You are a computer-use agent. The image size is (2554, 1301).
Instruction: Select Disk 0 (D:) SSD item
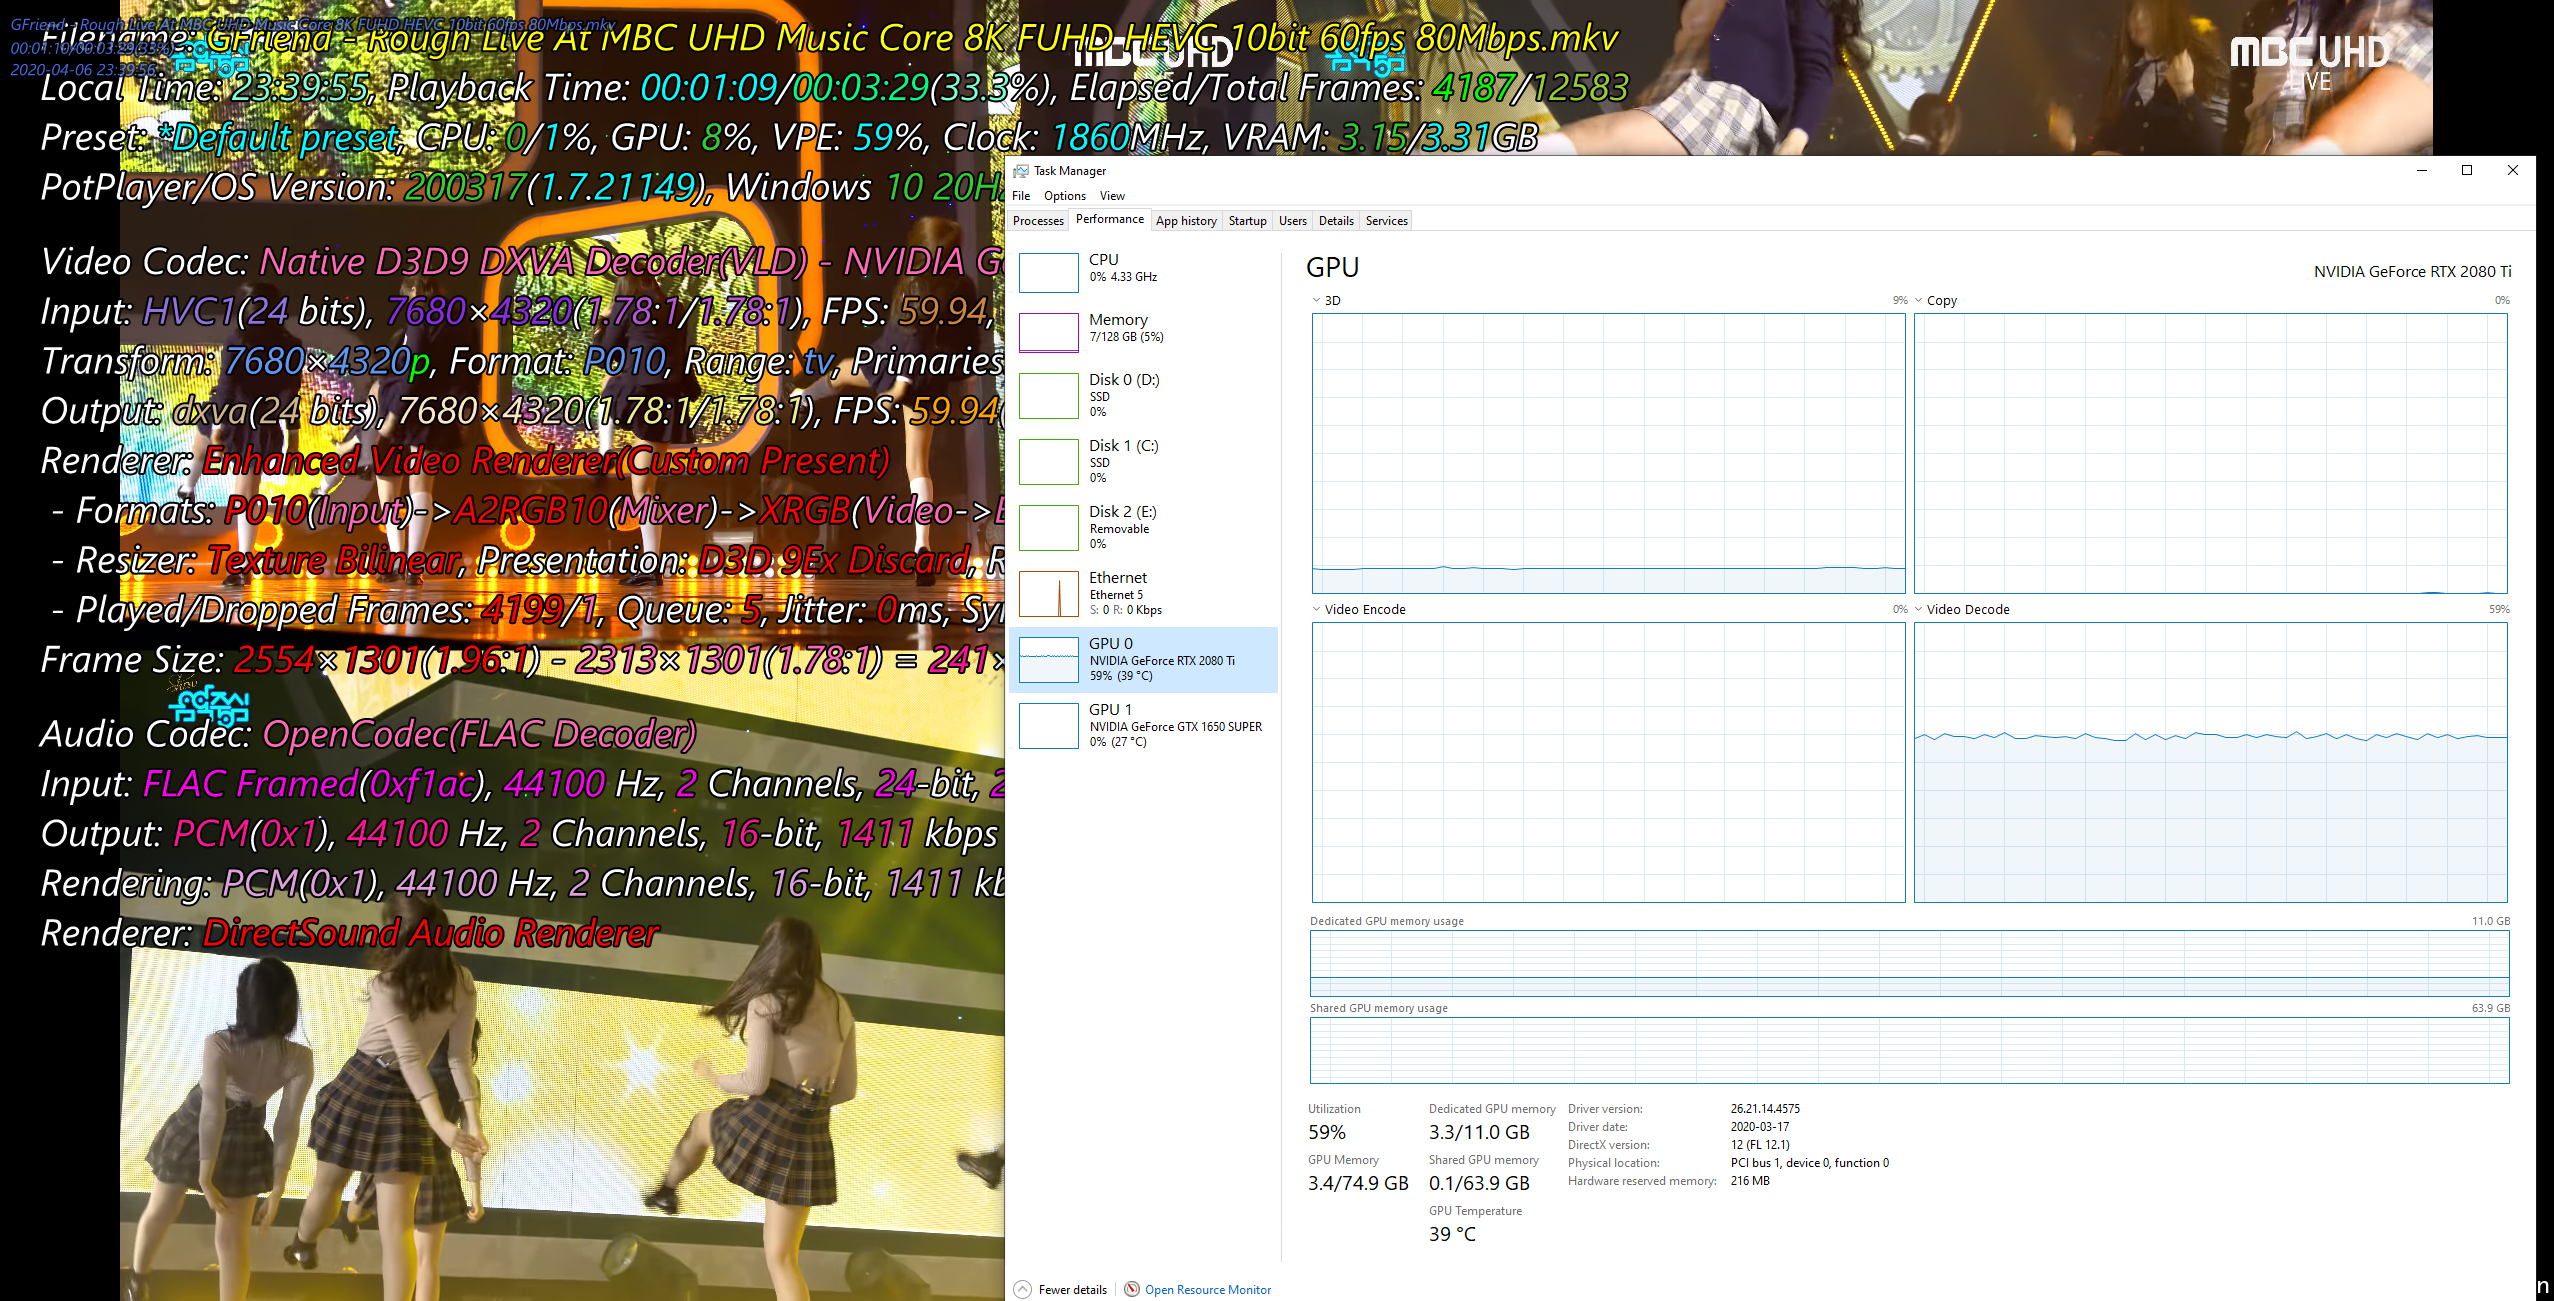1144,395
